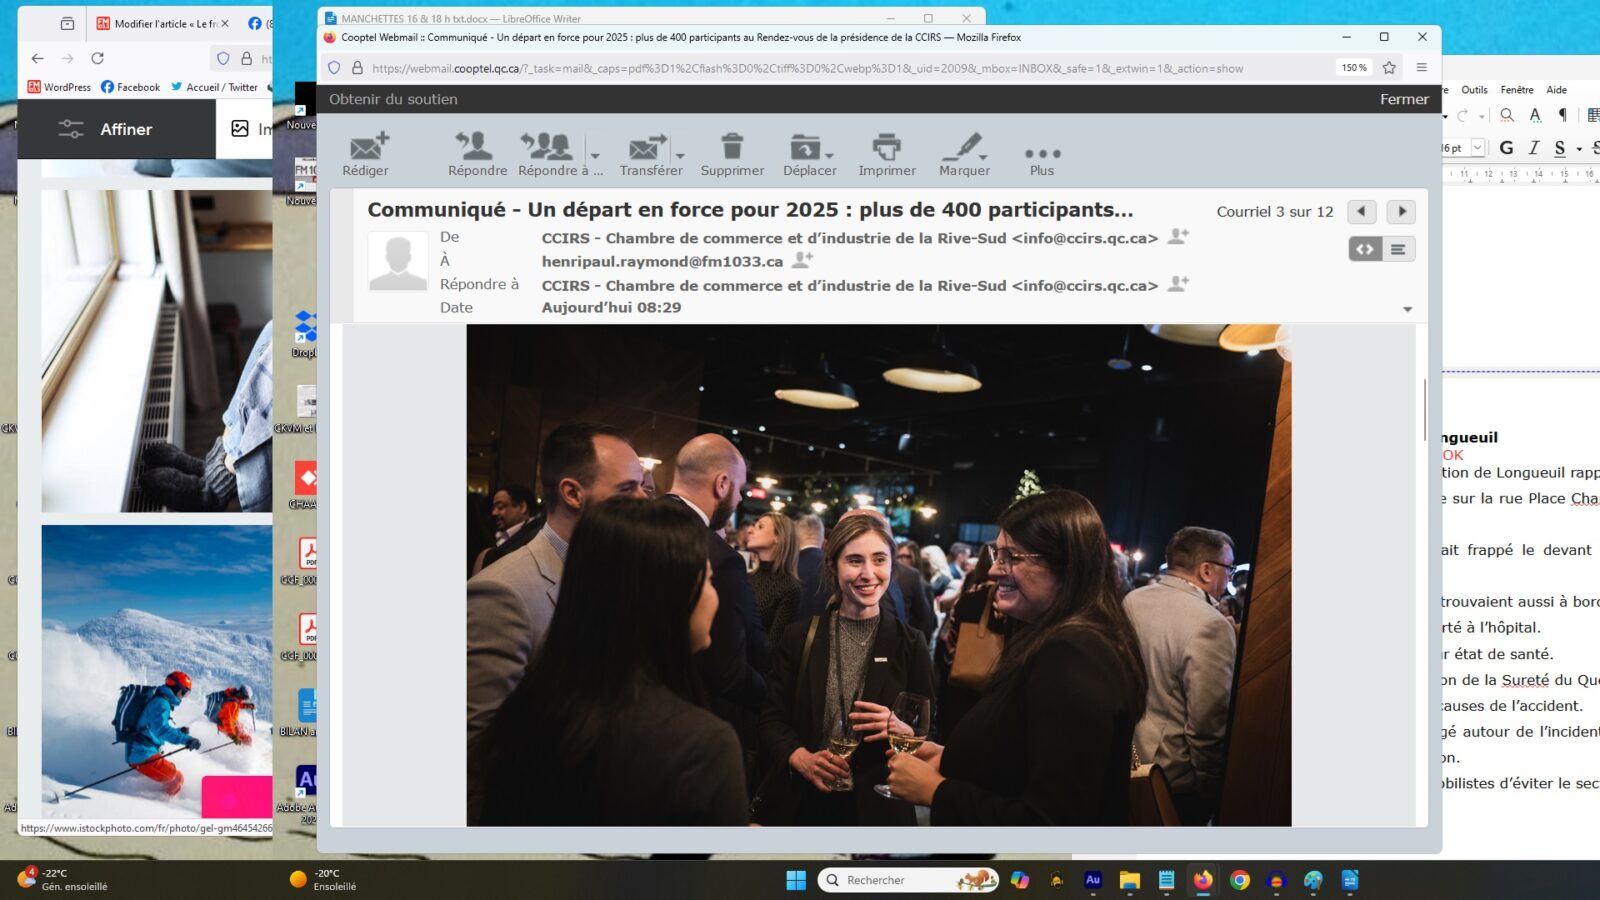Click the 150% zoom level indicator
This screenshot has height=900, width=1600.
click(1354, 68)
